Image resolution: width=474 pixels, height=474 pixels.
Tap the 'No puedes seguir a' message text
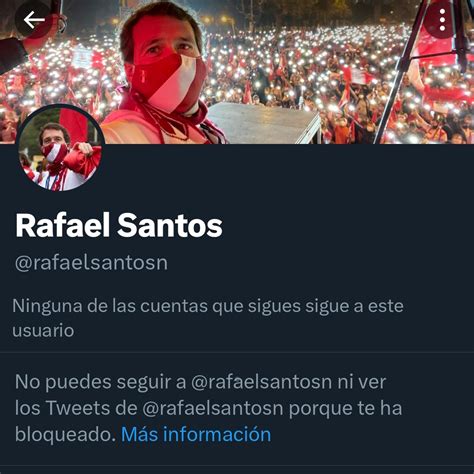[101, 382]
